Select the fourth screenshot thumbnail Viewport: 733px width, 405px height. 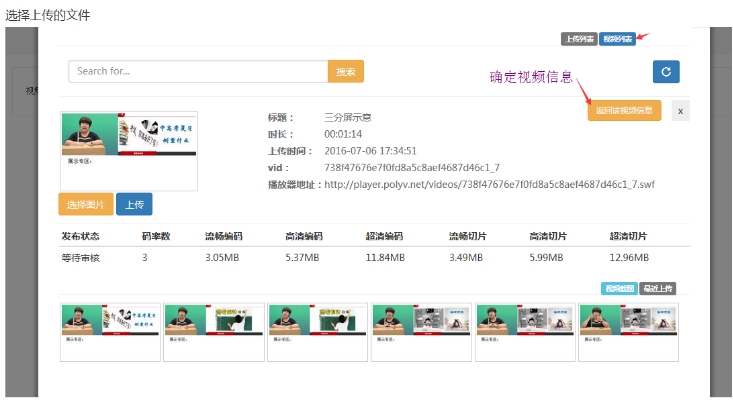421,332
